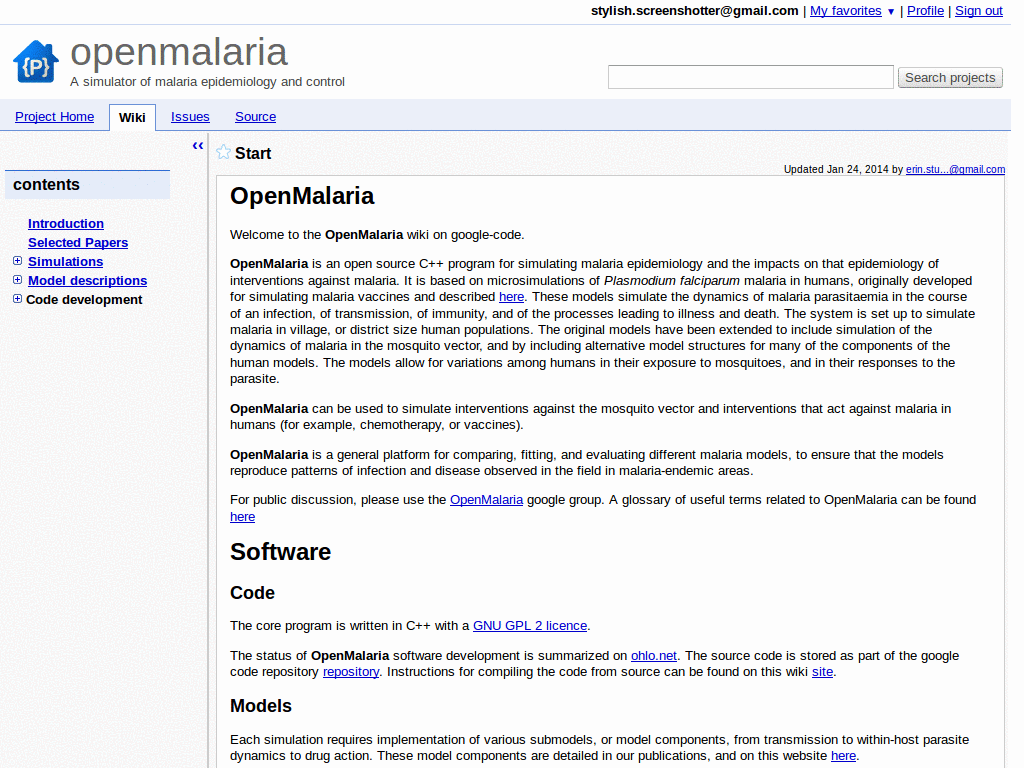This screenshot has height=768, width=1024.
Task: Open the Project Home tab
Action: 54,116
